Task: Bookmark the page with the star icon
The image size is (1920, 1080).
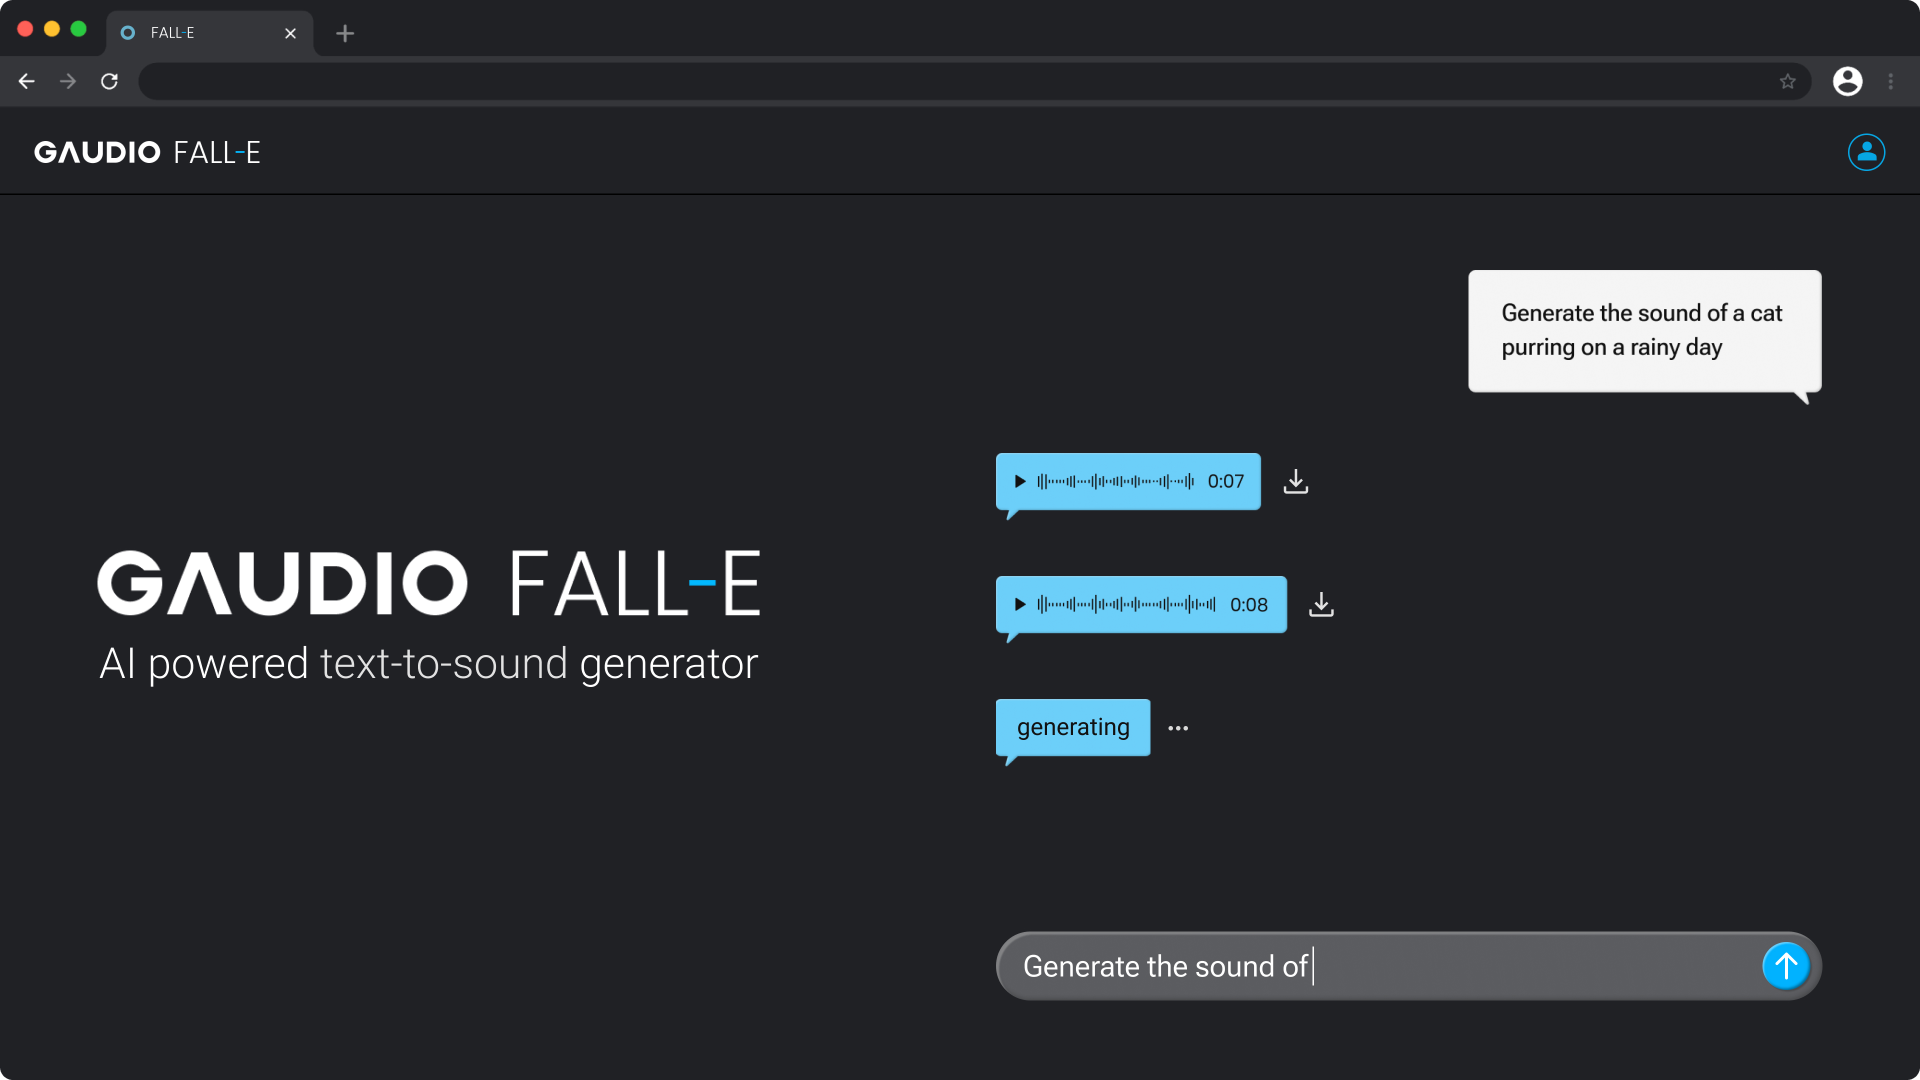Action: 1789,81
